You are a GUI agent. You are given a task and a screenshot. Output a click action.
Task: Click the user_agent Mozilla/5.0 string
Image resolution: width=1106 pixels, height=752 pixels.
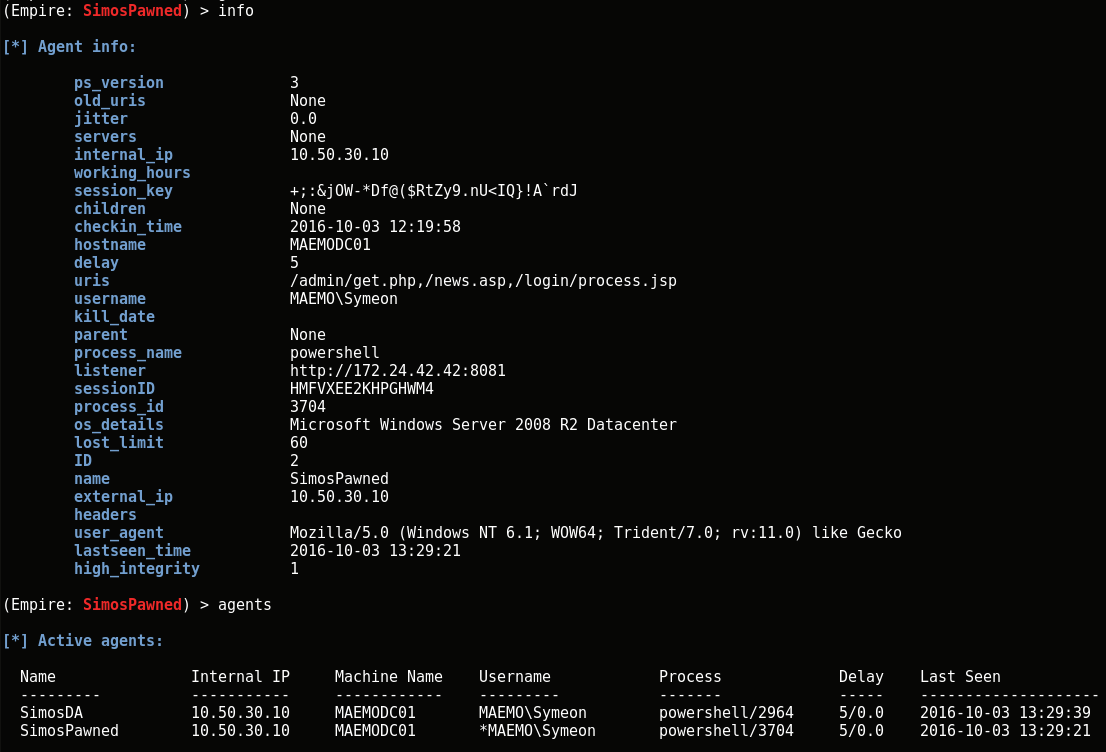595,533
